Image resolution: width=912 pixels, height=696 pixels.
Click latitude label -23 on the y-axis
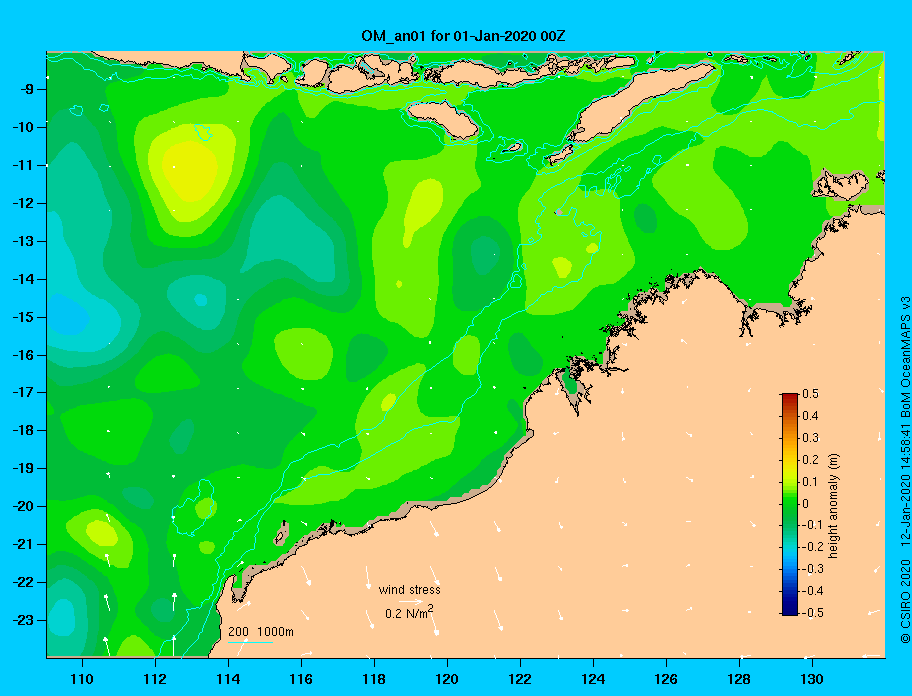point(24,620)
